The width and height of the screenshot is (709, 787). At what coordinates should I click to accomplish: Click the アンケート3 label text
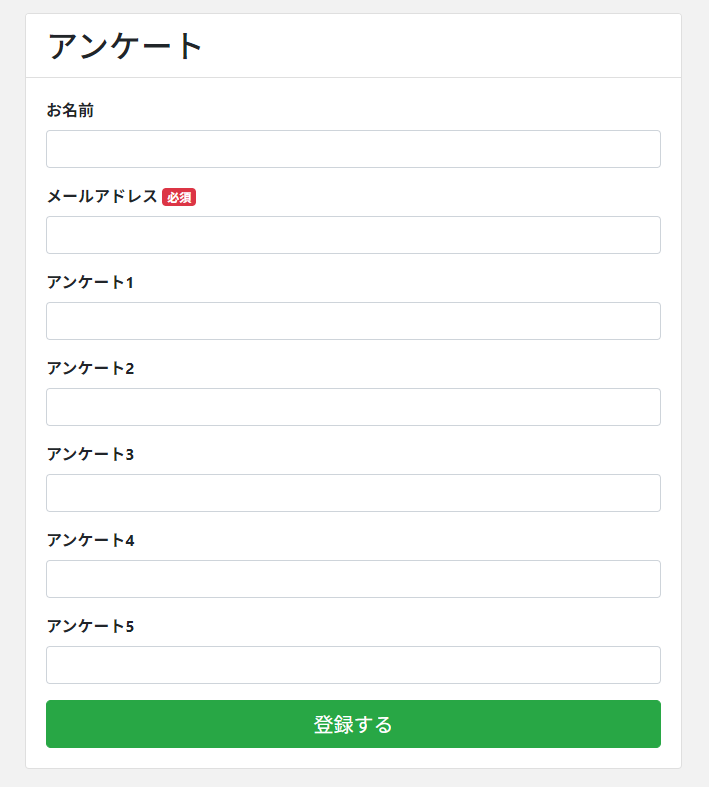tap(90, 455)
